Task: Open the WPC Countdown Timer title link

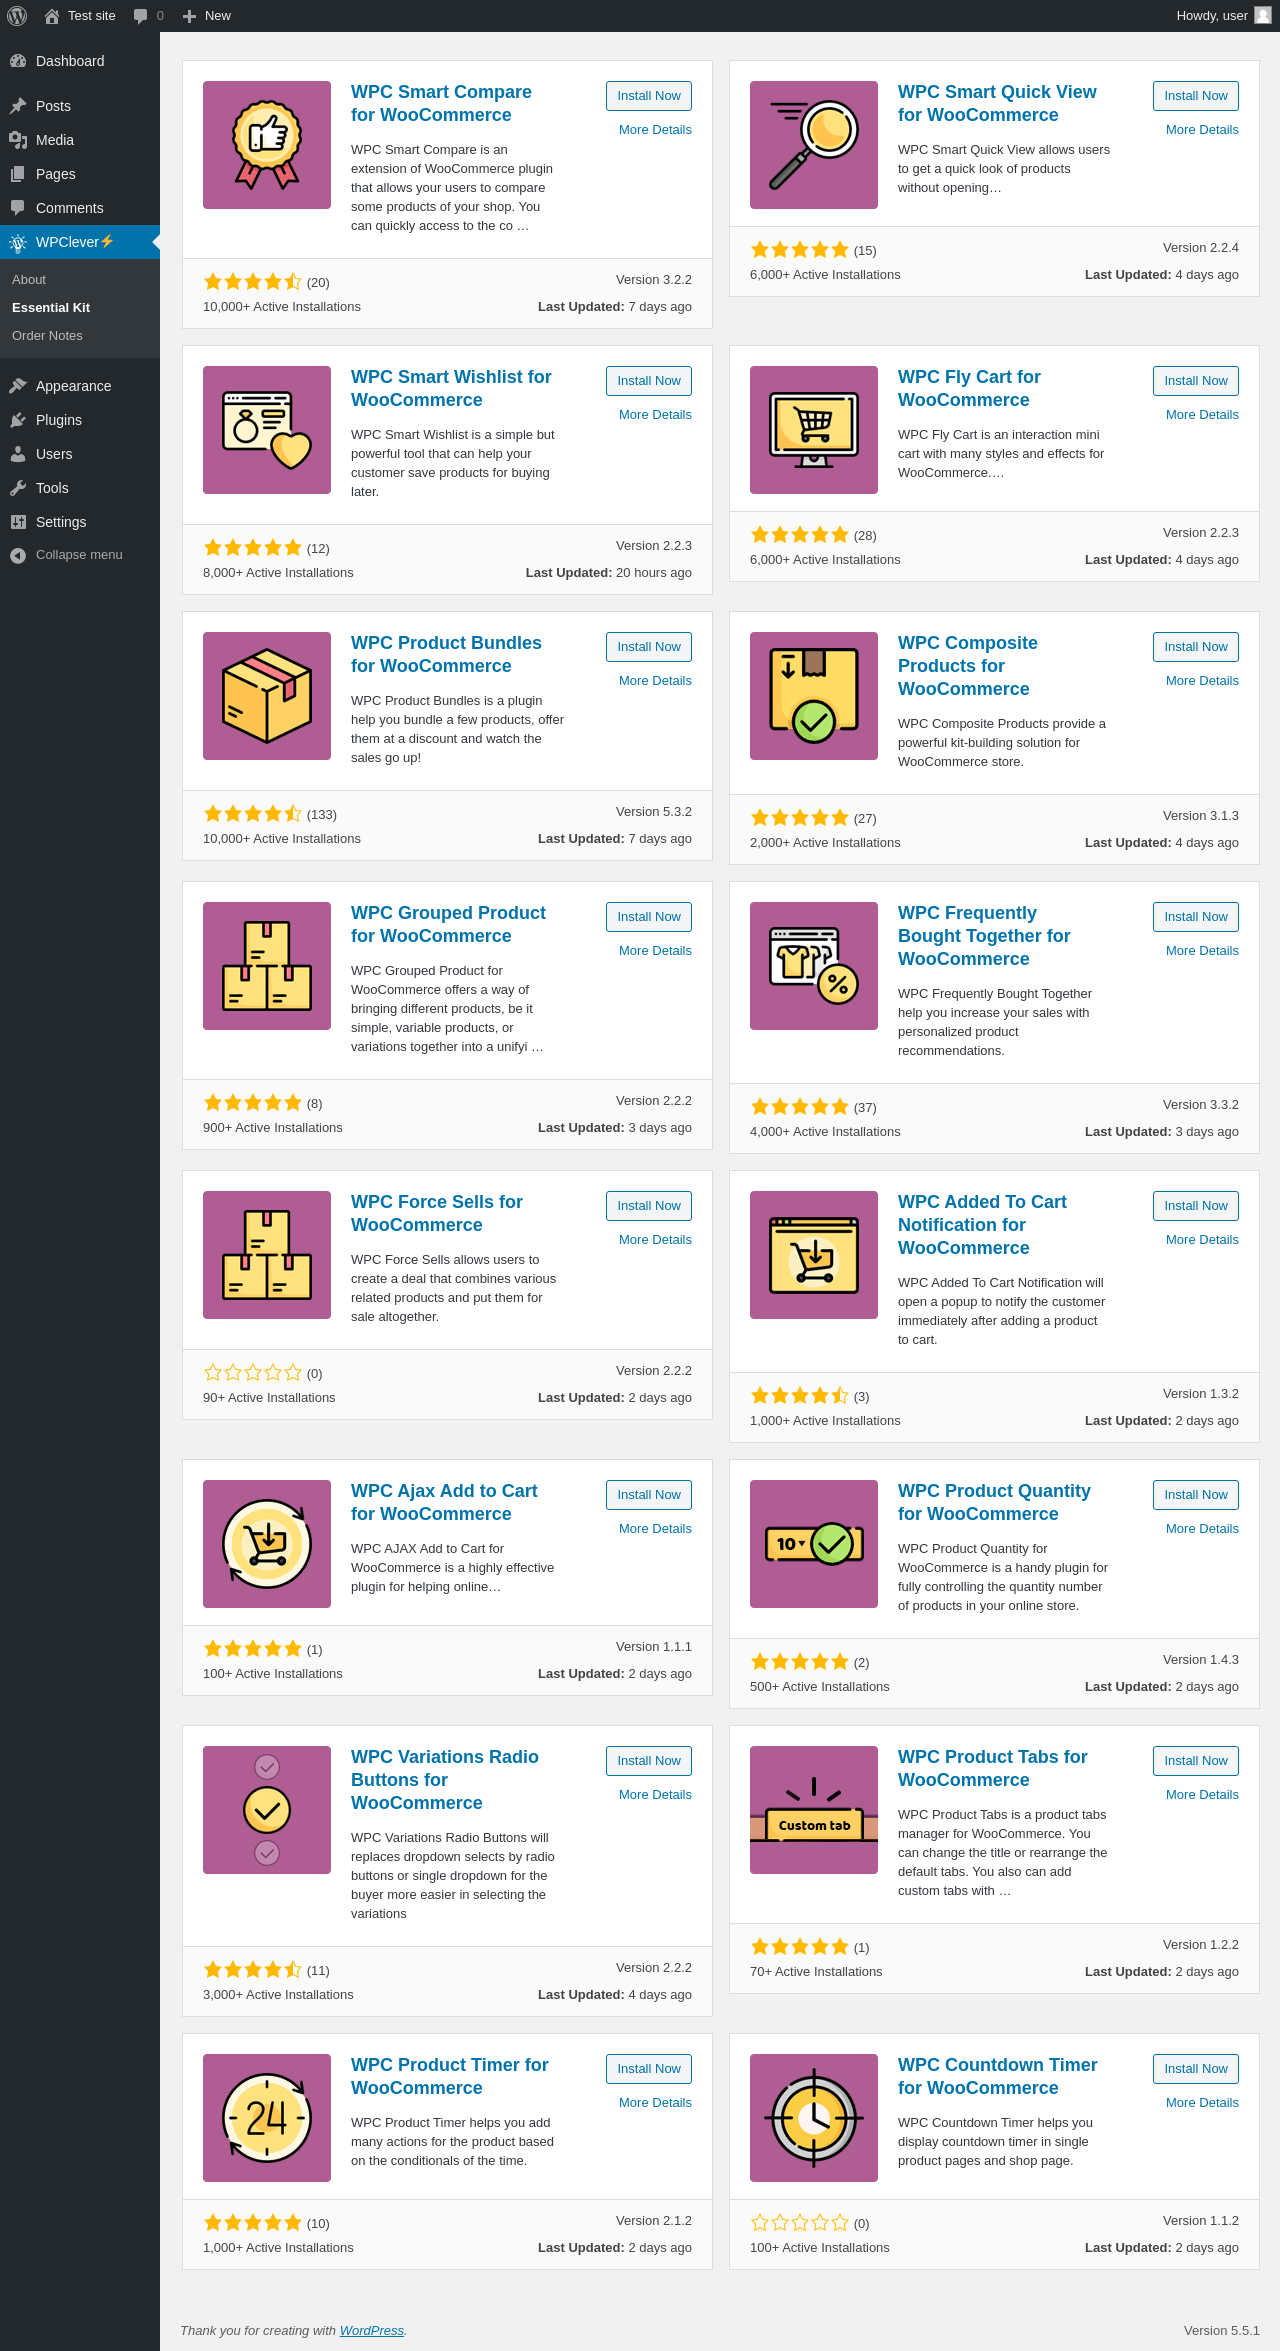Action: [x=997, y=2077]
